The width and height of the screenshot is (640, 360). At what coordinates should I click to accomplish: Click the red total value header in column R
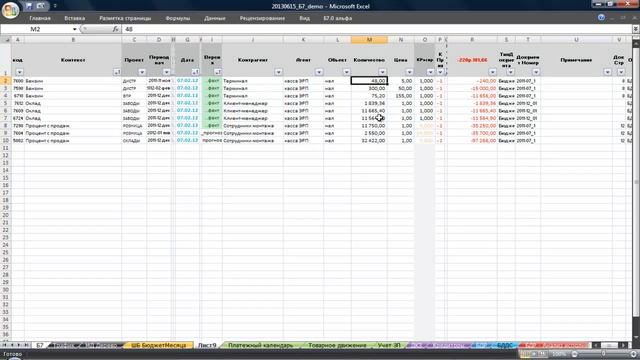[472, 60]
